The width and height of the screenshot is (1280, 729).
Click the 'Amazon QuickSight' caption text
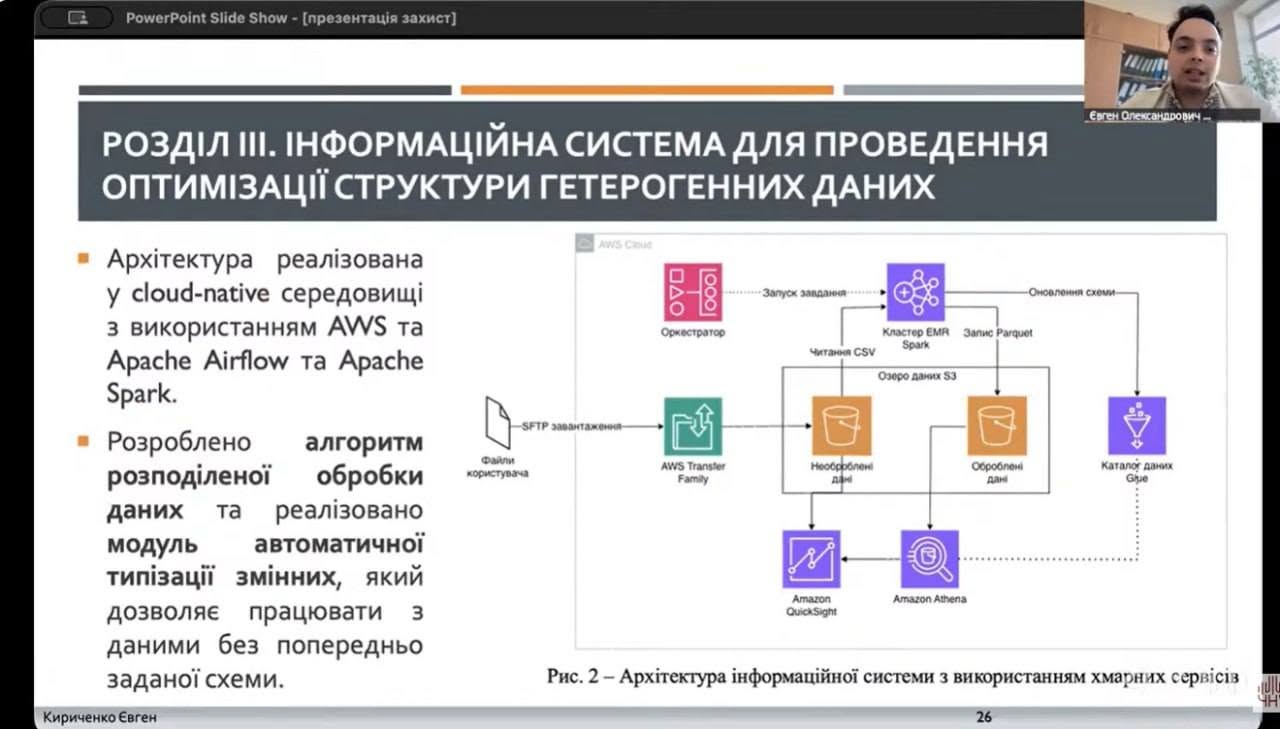coord(811,605)
